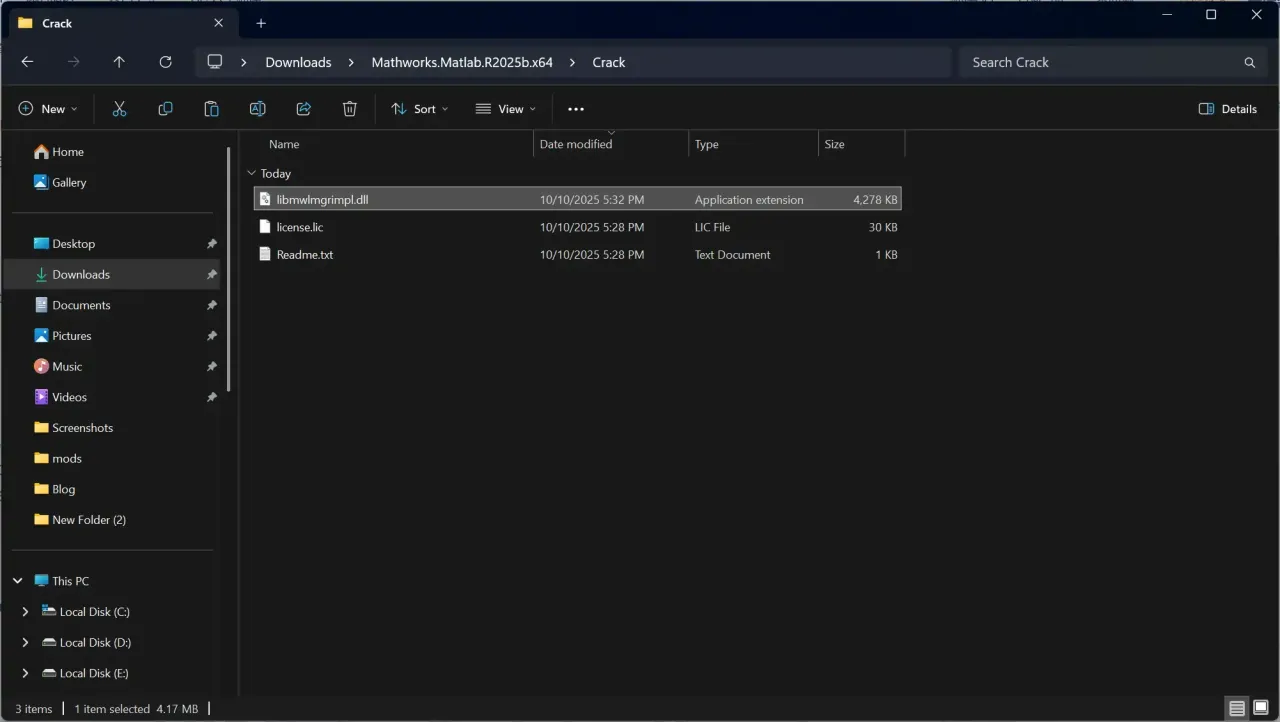The height and width of the screenshot is (722, 1280).
Task: Click the search magnifier icon
Action: click(1249, 62)
